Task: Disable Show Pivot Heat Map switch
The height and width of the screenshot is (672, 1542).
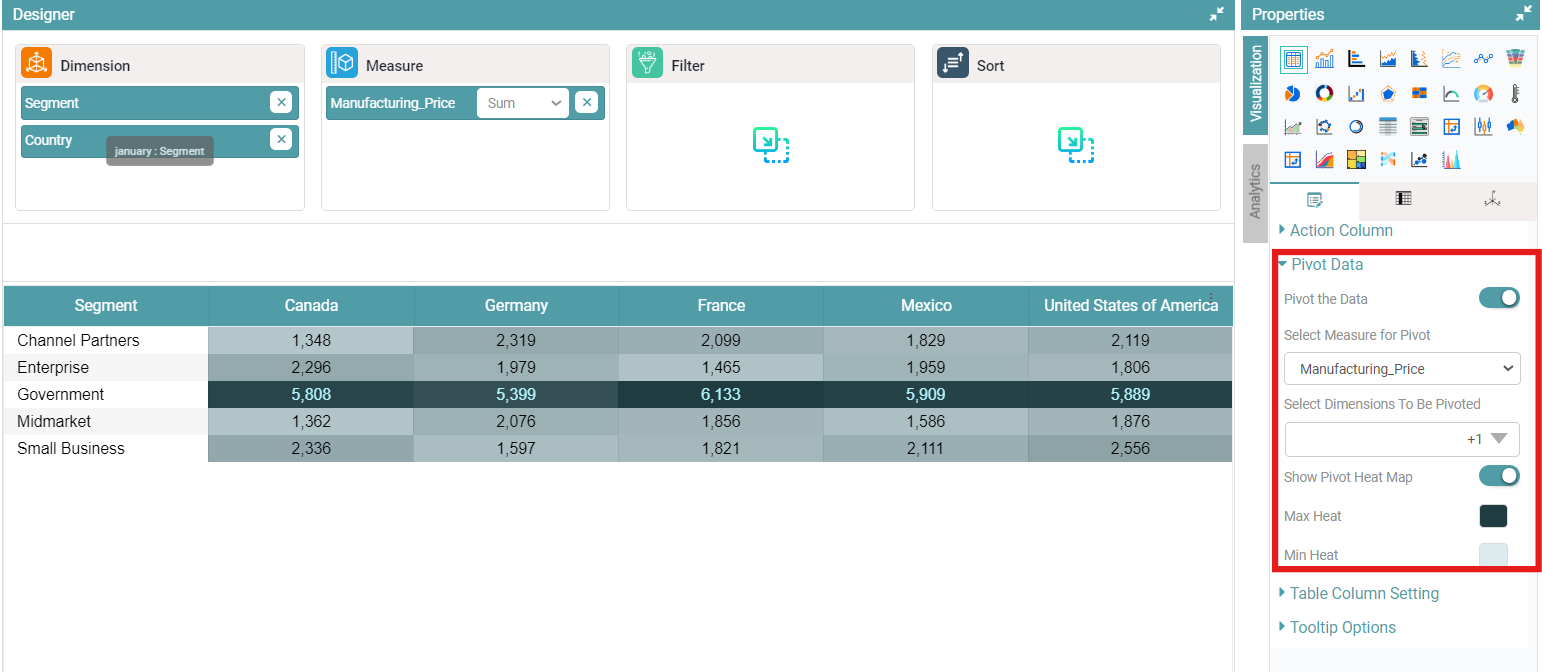Action: 1498,476
